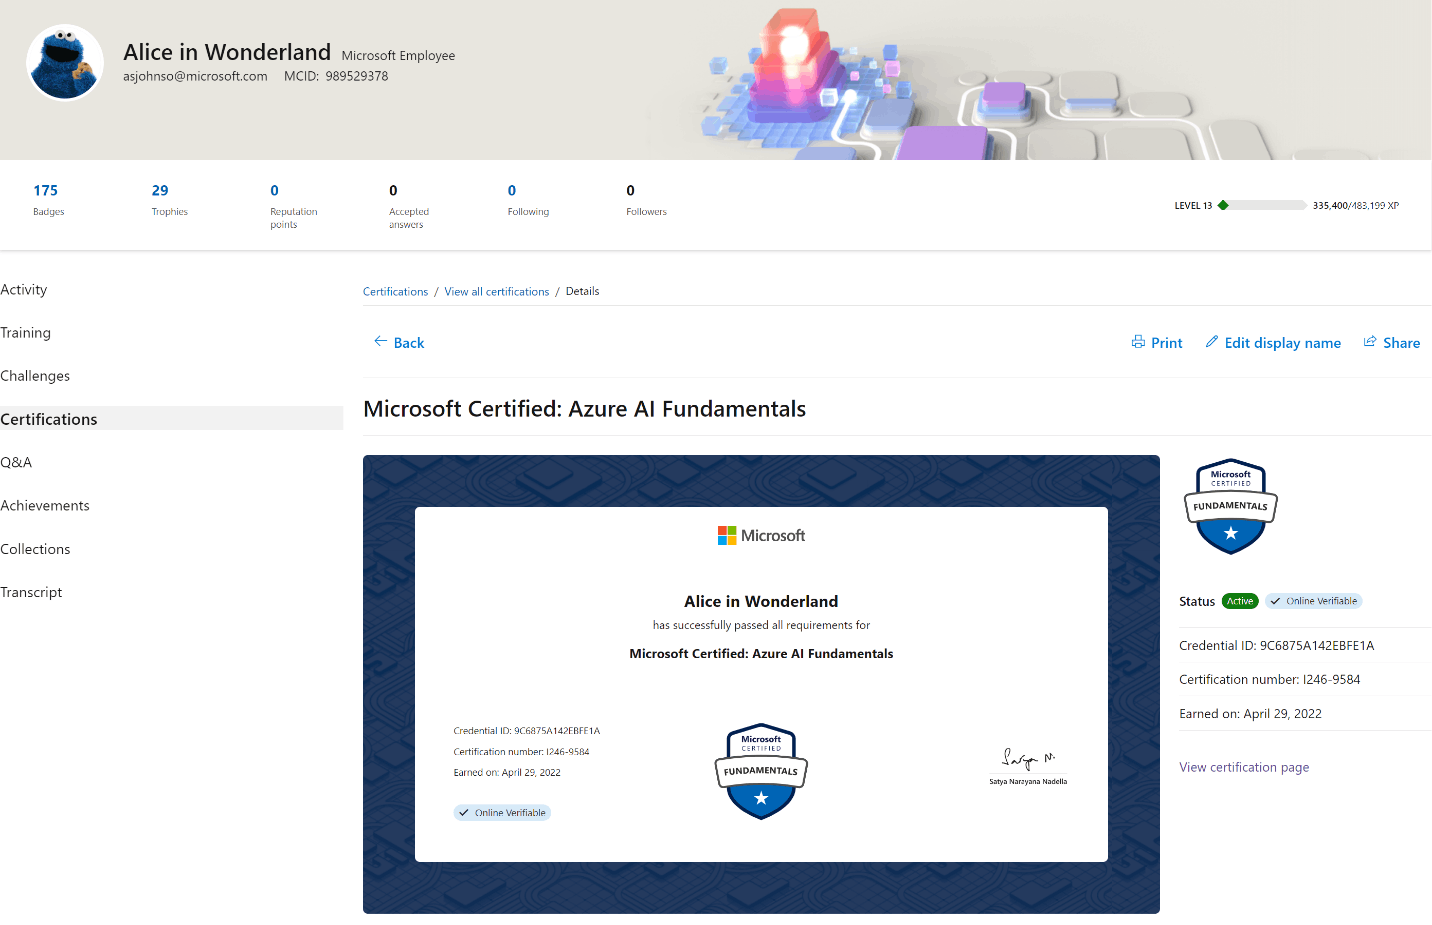The image size is (1432, 925).
Task: Click the Fundamentals badge beside the certificate
Action: pos(1231,507)
